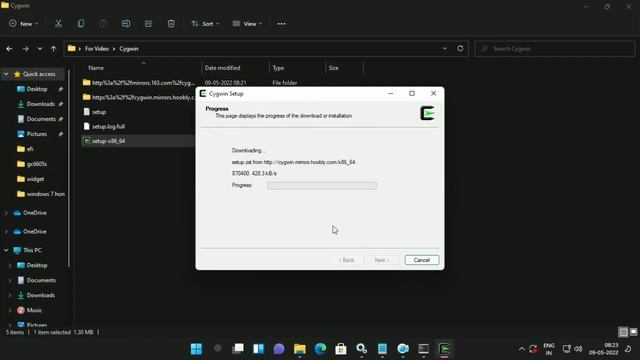Expand the first OneDrive tree node
The height and width of the screenshot is (360, 640).
tap(6, 213)
